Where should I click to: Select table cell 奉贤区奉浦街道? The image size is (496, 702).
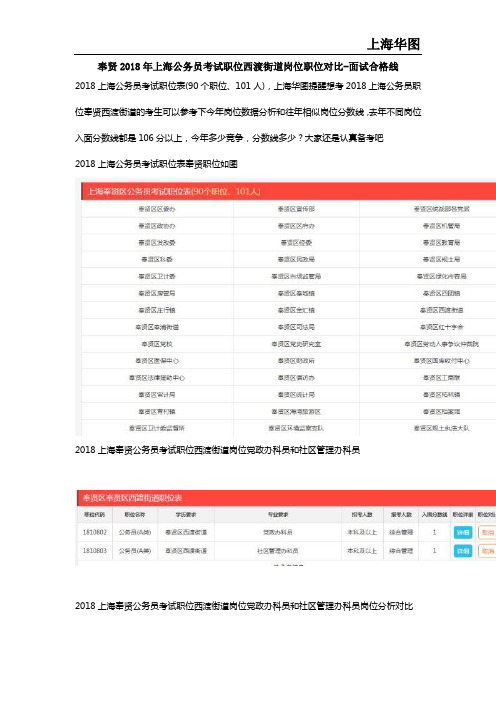point(157,327)
